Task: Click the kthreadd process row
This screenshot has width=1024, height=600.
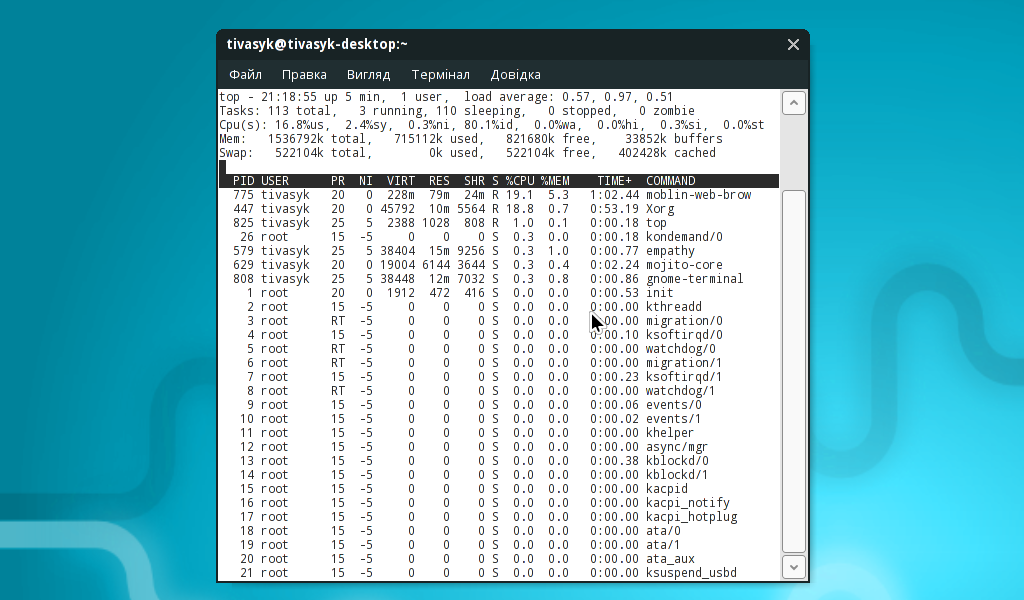Action: (499, 307)
